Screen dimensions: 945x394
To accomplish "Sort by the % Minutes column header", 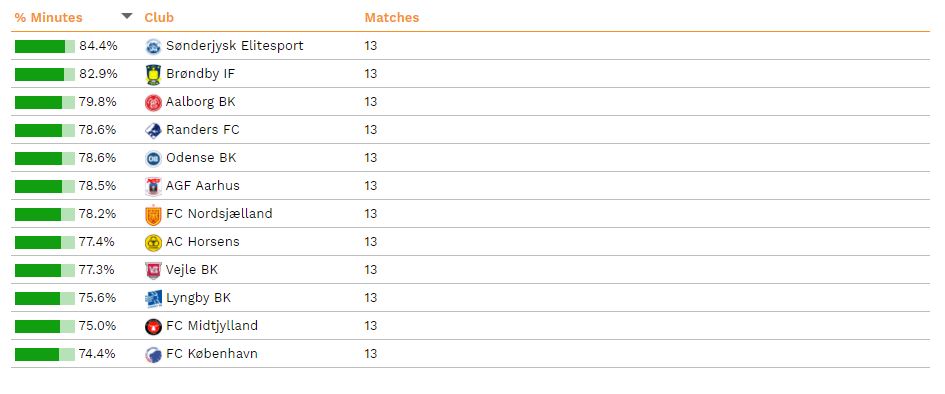I will [48, 17].
